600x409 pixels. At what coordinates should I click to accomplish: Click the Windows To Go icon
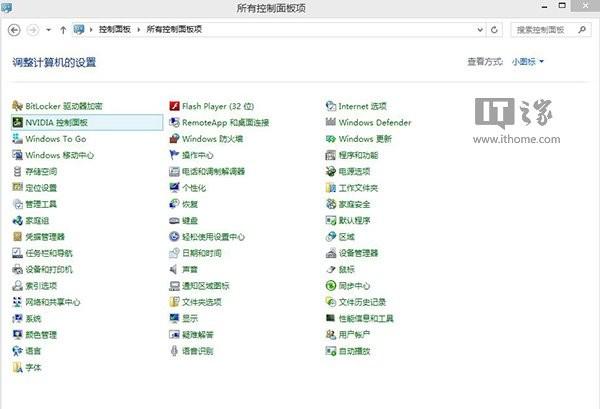point(17,139)
